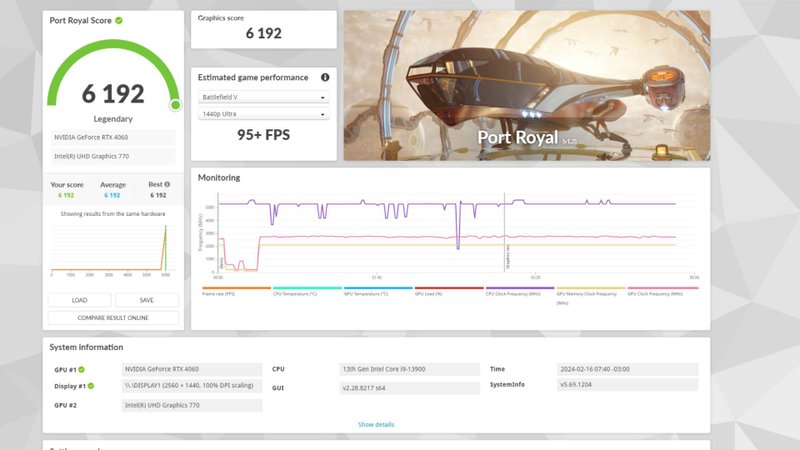This screenshot has height=450, width=800.
Task: Toggle the CPU Clock Frequency purple legend
Action: coord(520,291)
